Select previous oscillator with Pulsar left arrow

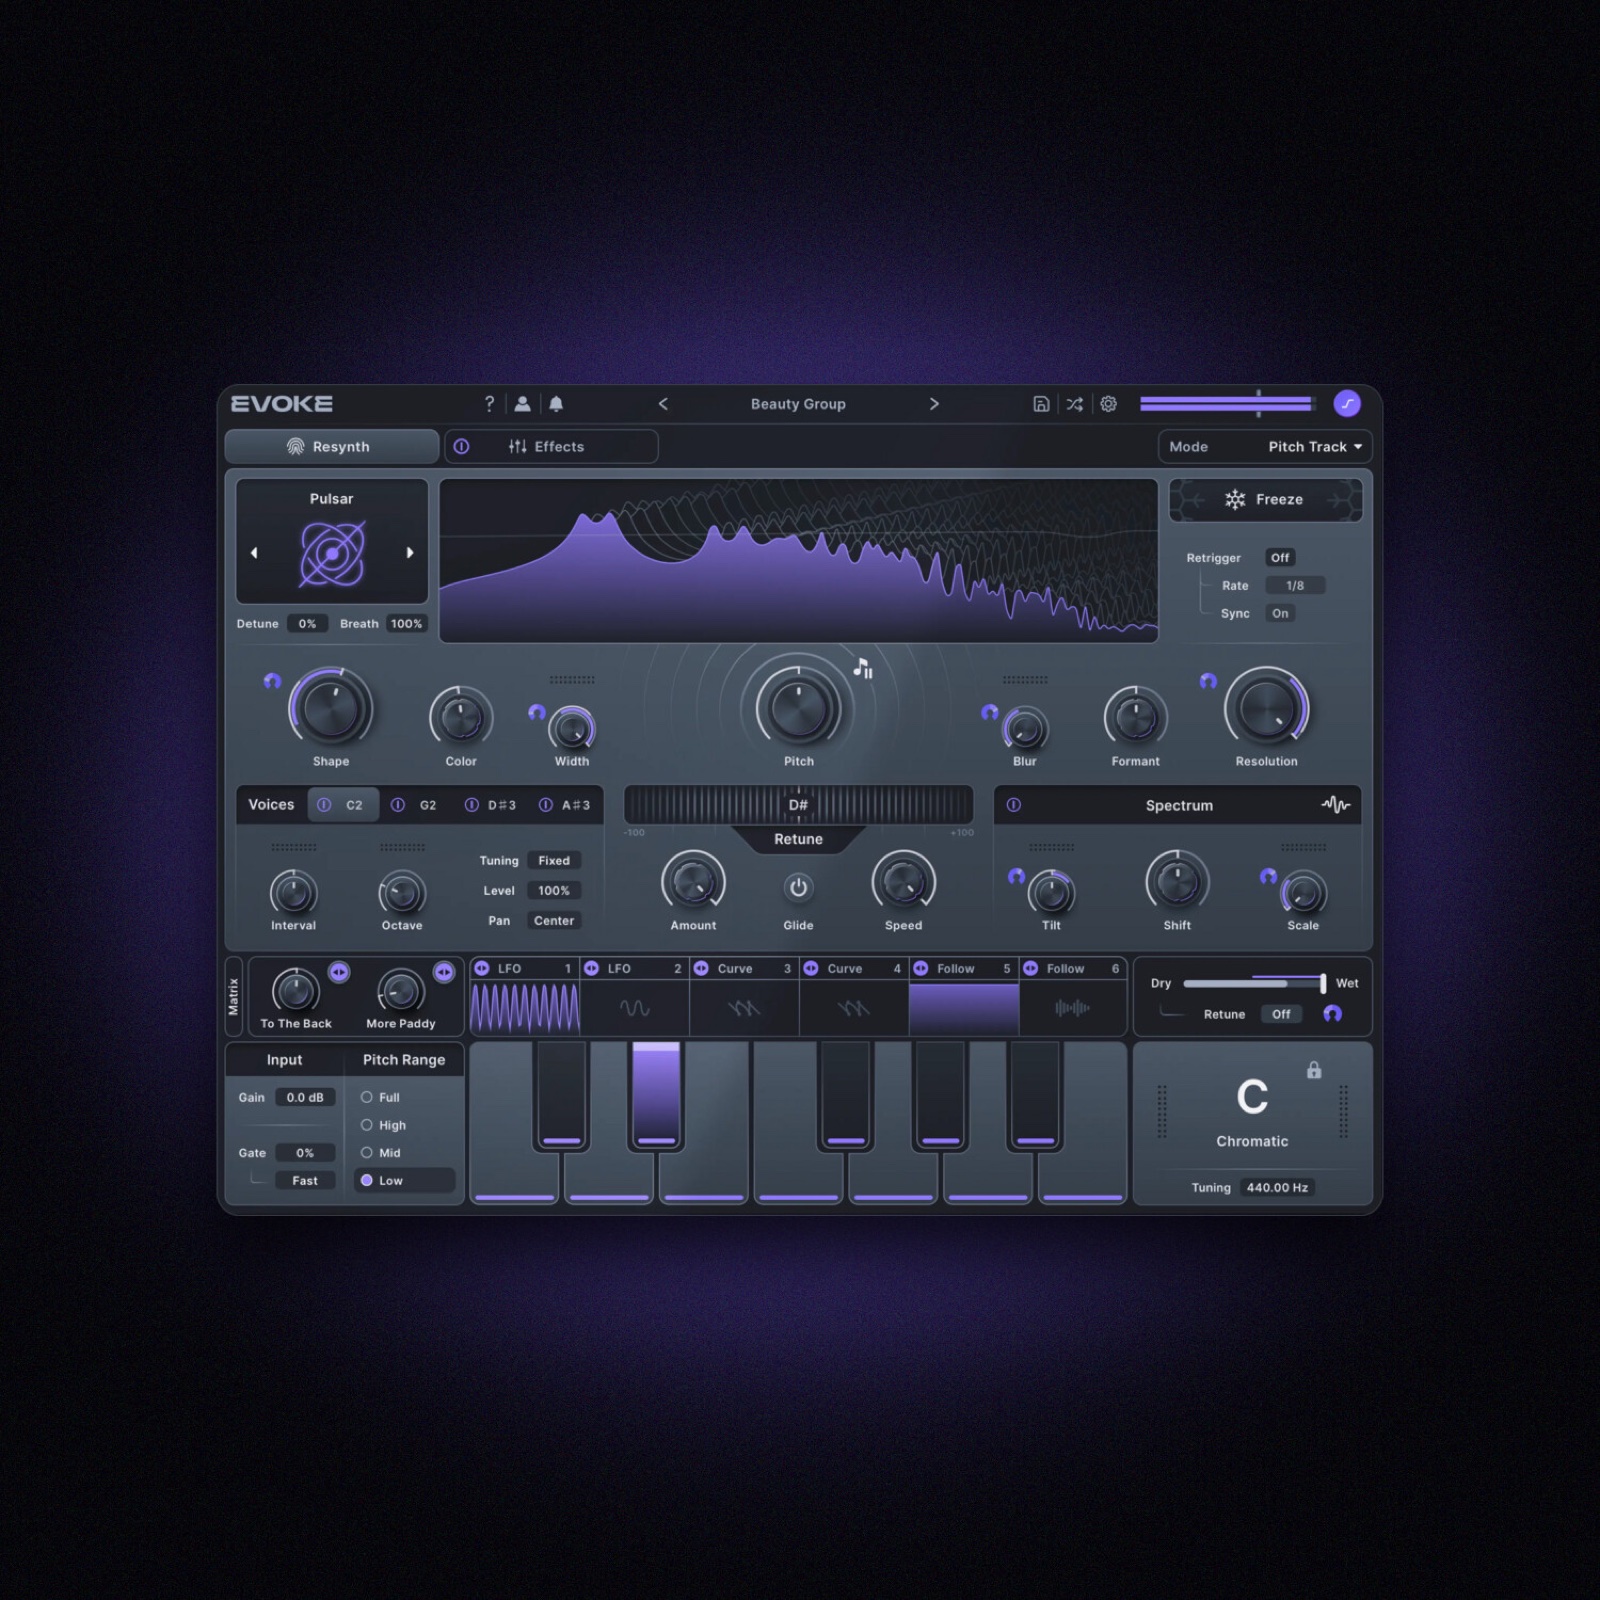(x=254, y=553)
